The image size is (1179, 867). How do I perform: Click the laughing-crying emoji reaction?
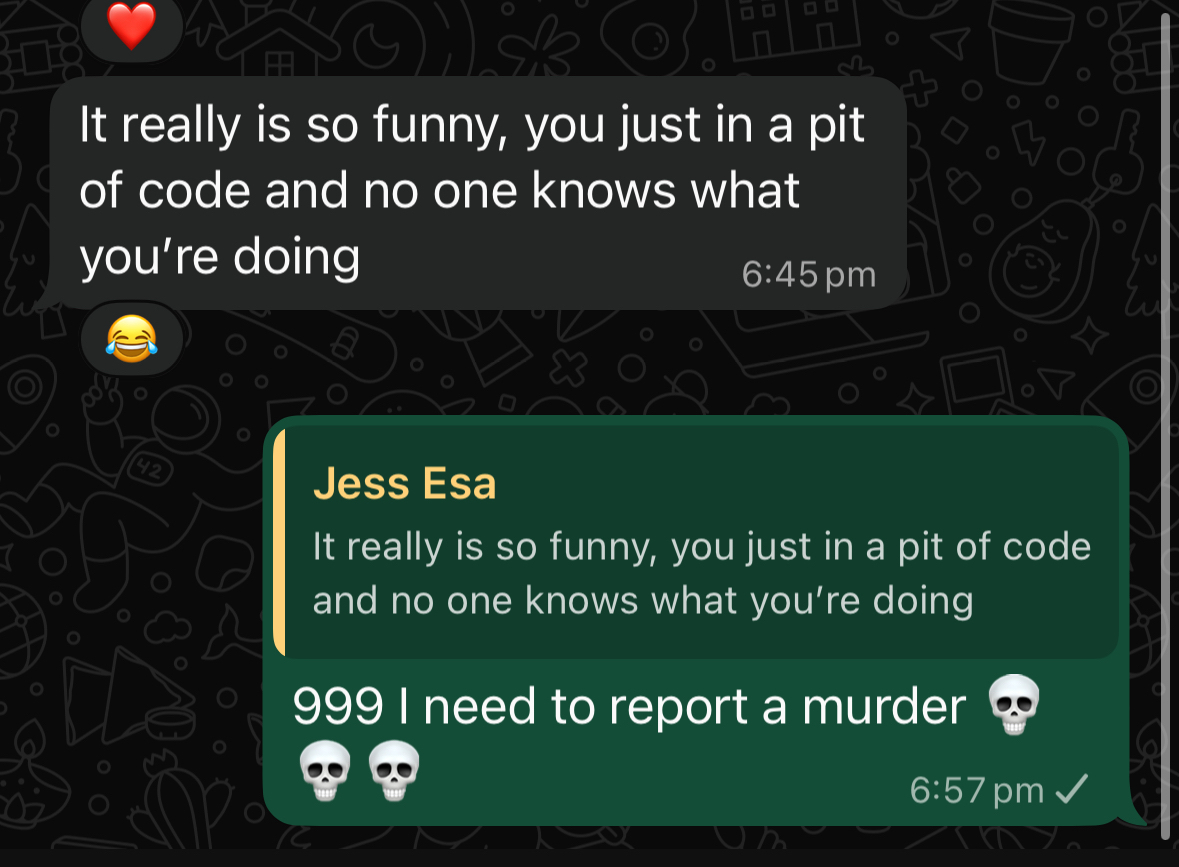(x=132, y=339)
